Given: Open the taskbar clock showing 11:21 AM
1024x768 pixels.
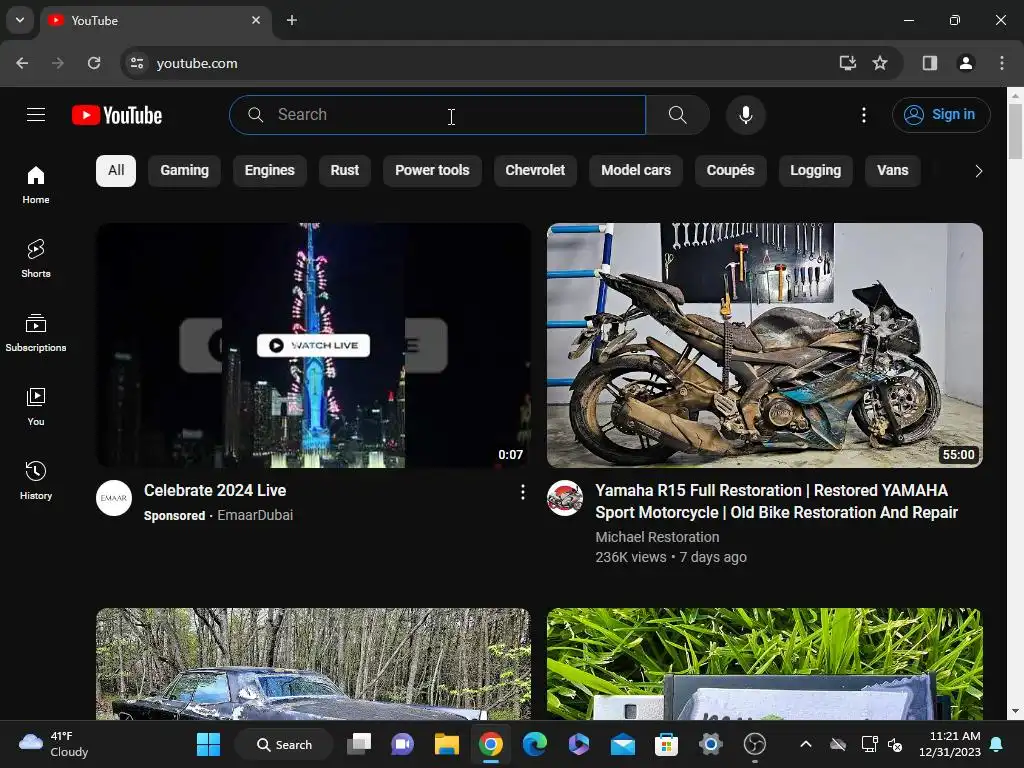Looking at the screenshot, I should coord(949,744).
